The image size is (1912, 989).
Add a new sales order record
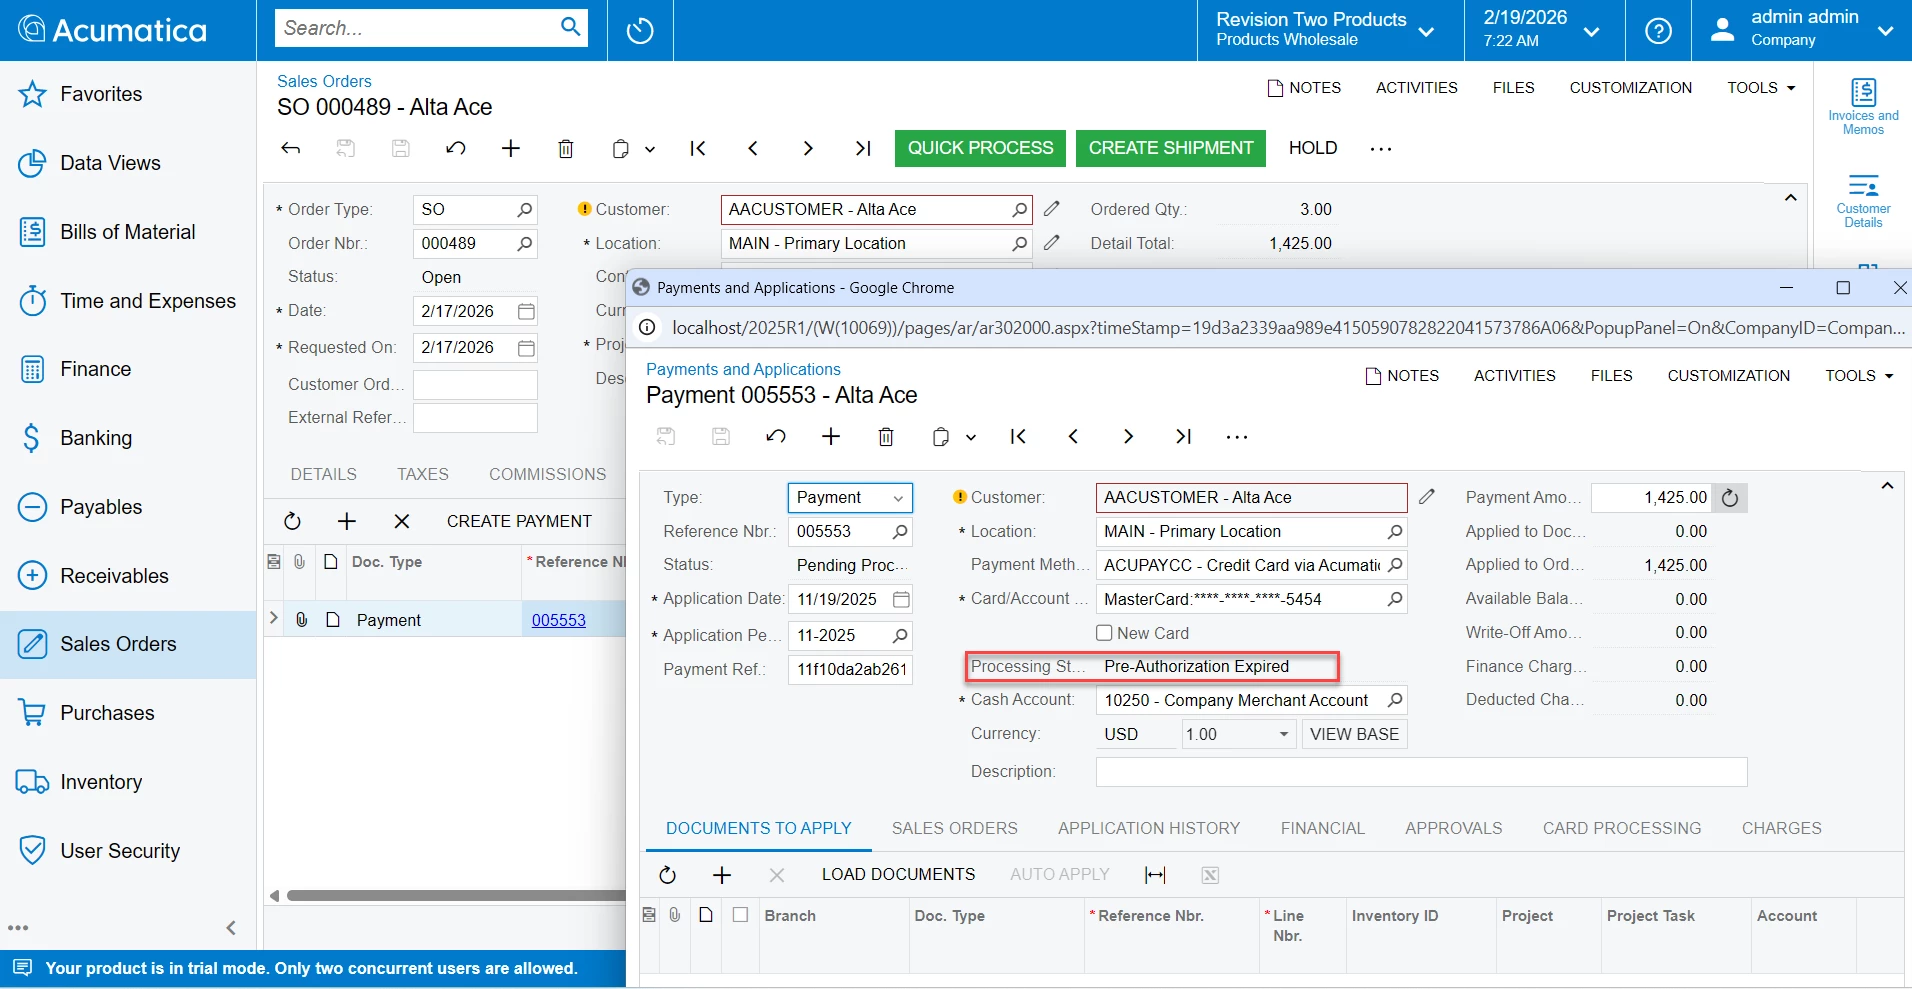click(511, 149)
